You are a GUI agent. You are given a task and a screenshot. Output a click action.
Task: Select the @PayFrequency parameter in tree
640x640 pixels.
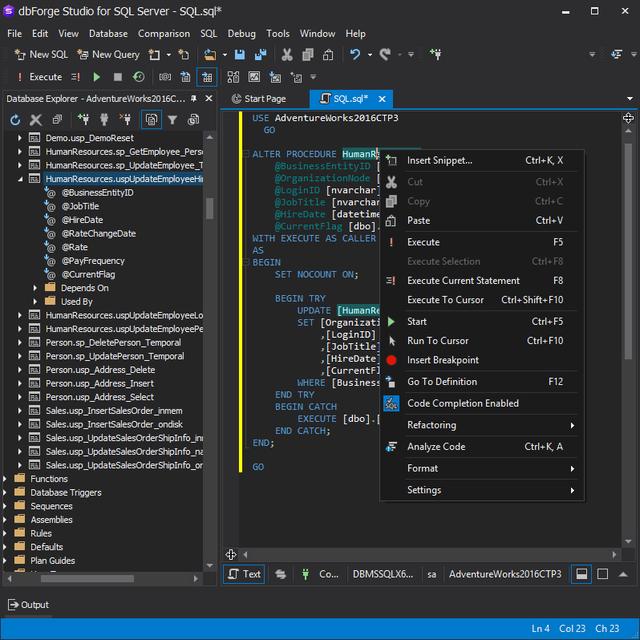coord(93,261)
